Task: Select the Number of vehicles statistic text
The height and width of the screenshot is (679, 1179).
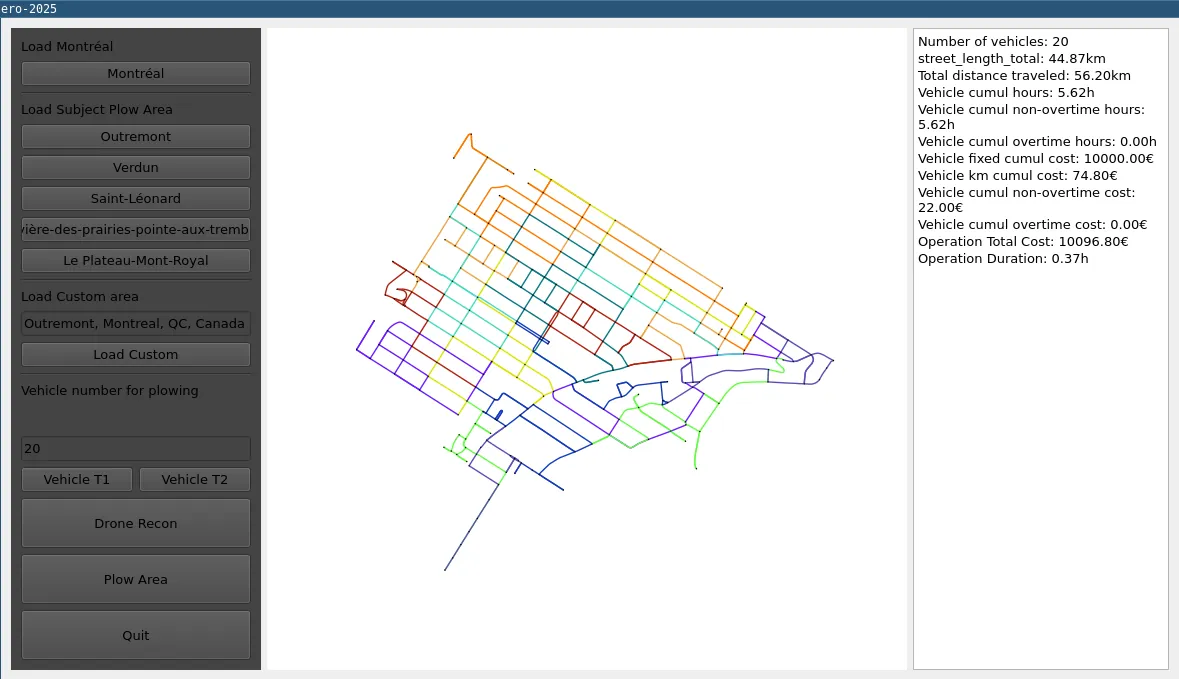Action: (993, 41)
